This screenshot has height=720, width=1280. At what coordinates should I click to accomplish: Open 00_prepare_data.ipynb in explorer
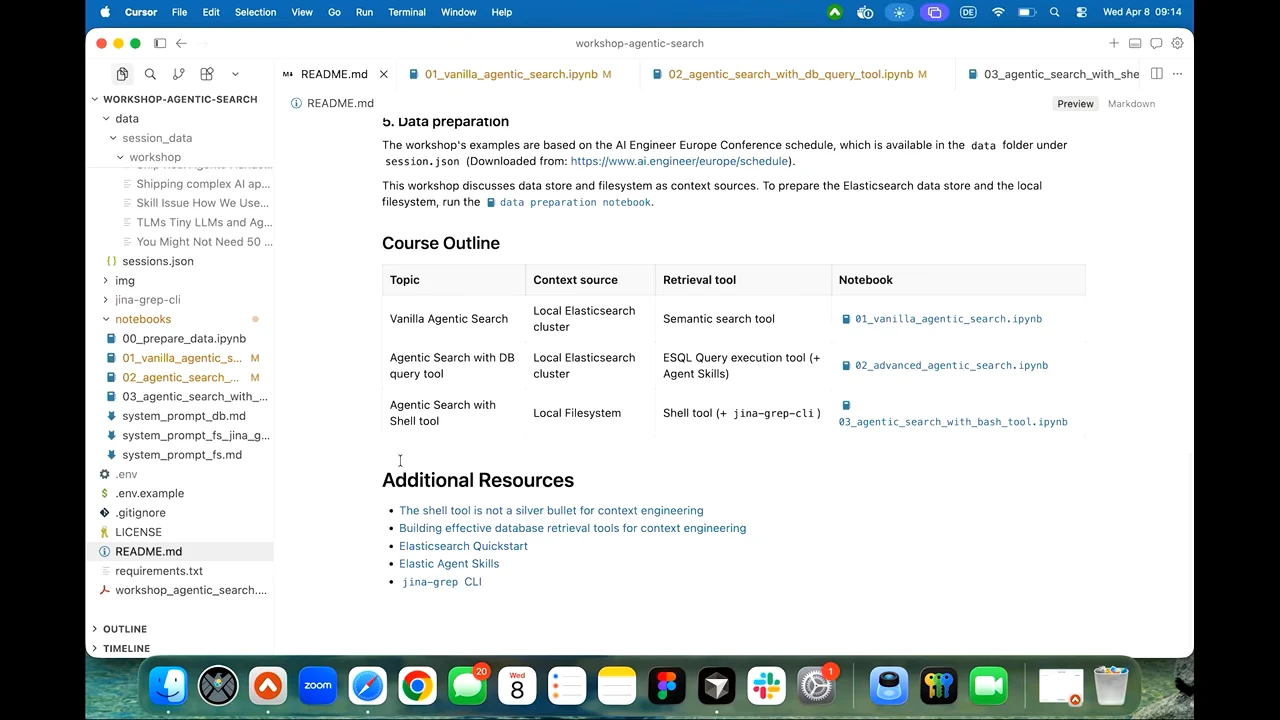pyautogui.click(x=184, y=338)
